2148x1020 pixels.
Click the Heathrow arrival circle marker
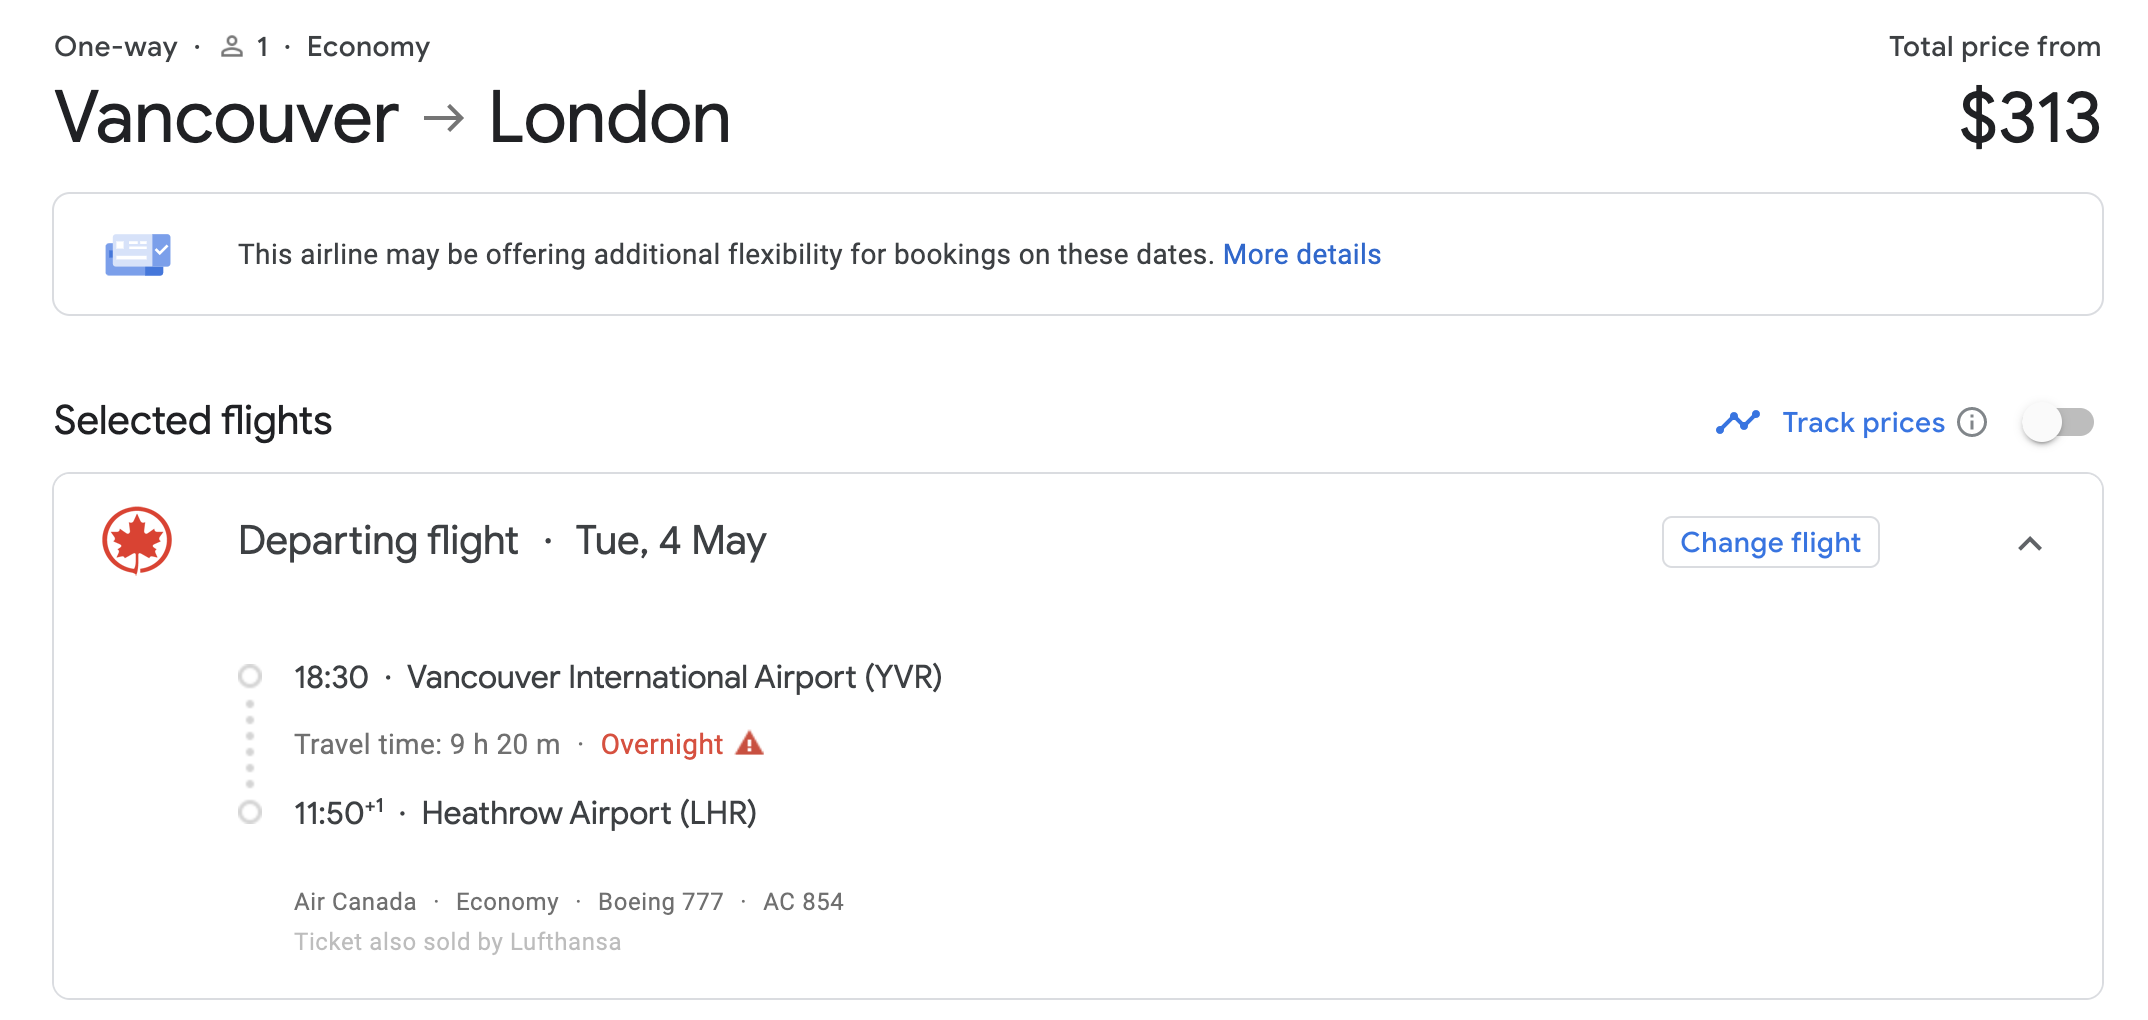click(250, 812)
